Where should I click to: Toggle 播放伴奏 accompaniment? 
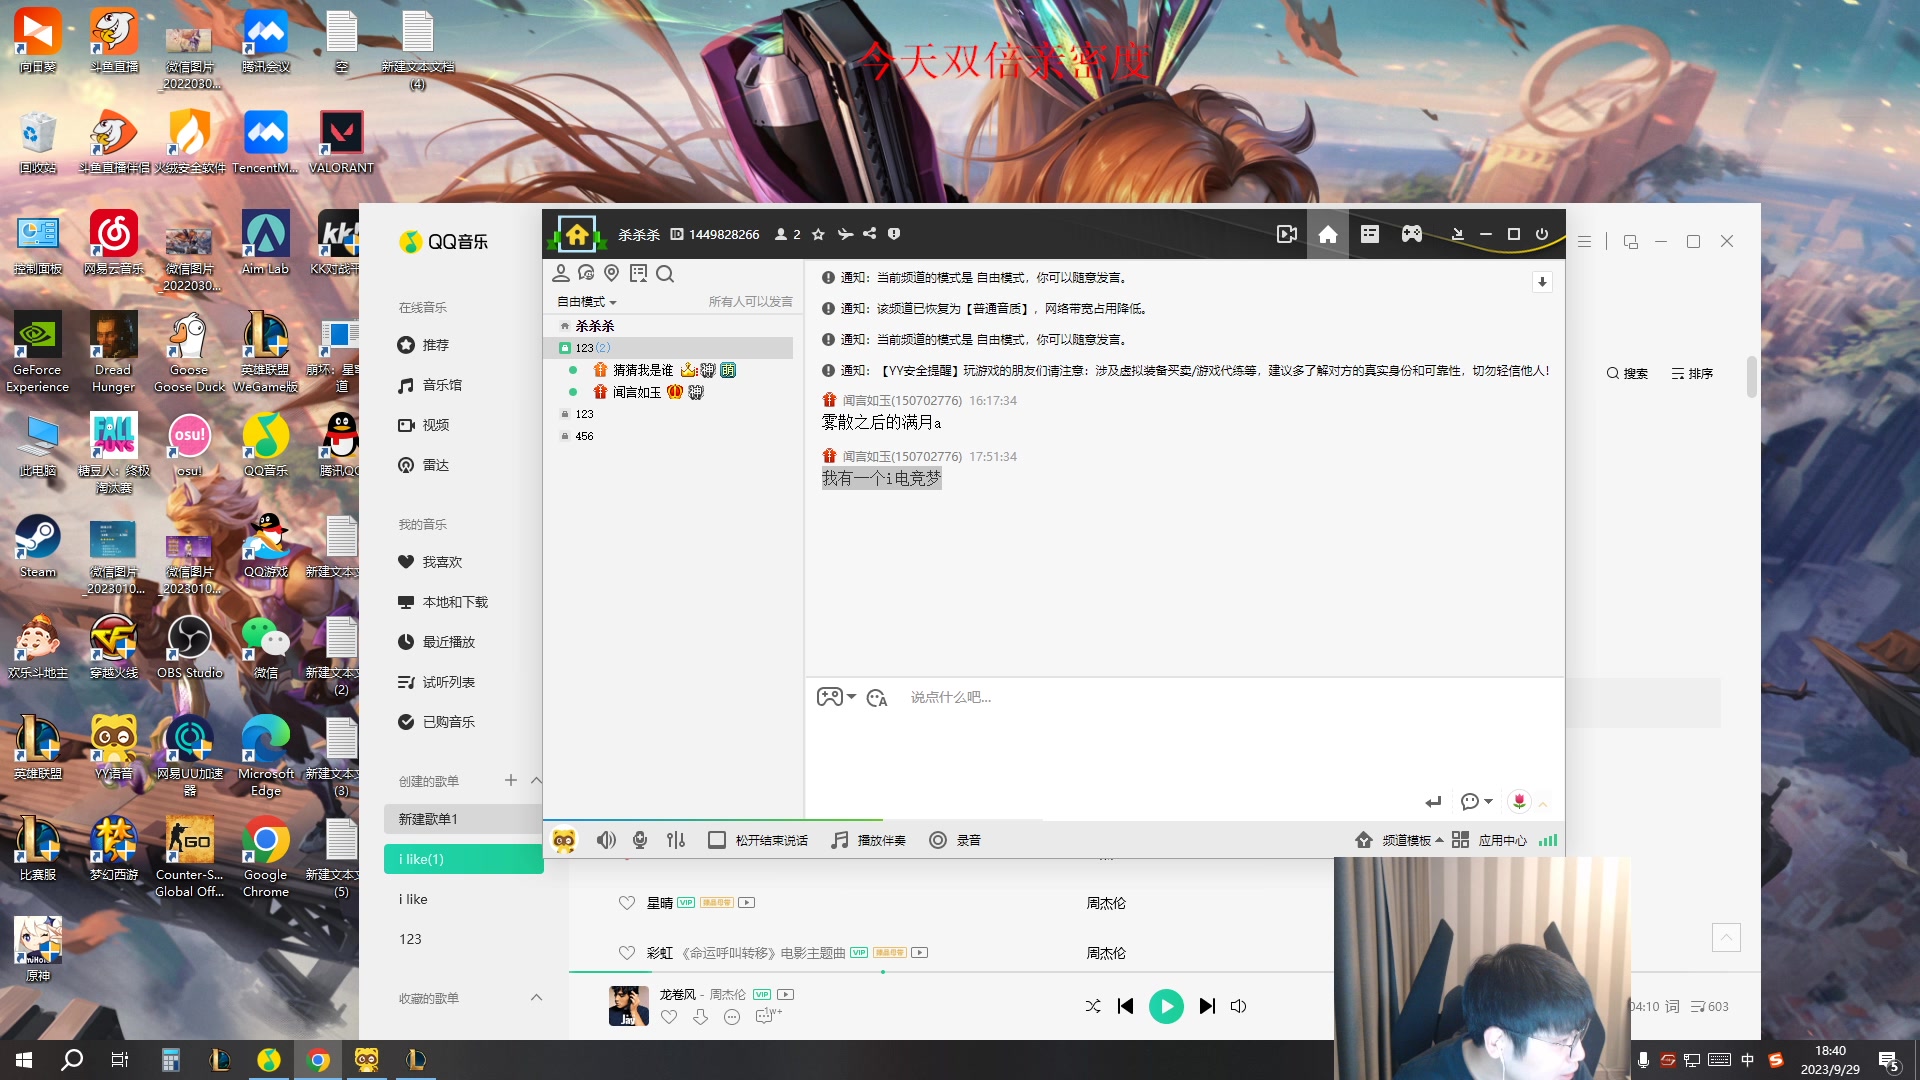[x=868, y=840]
